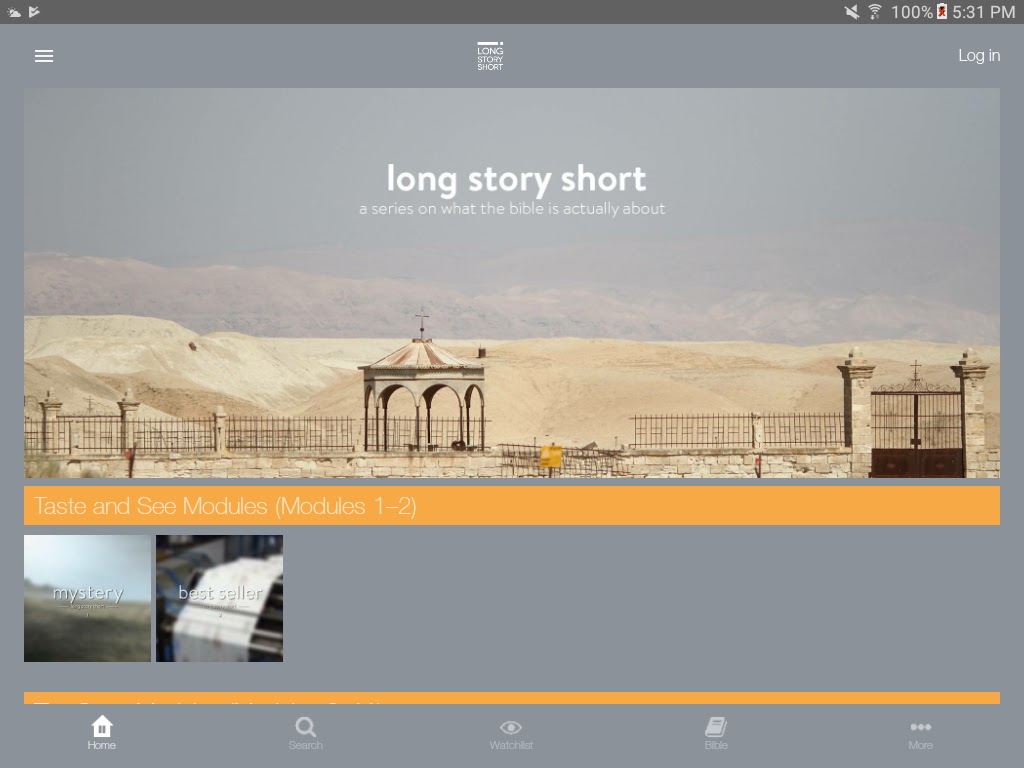The width and height of the screenshot is (1024, 768).
Task: Tap the More three-dots icon
Action: pyautogui.click(x=920, y=728)
